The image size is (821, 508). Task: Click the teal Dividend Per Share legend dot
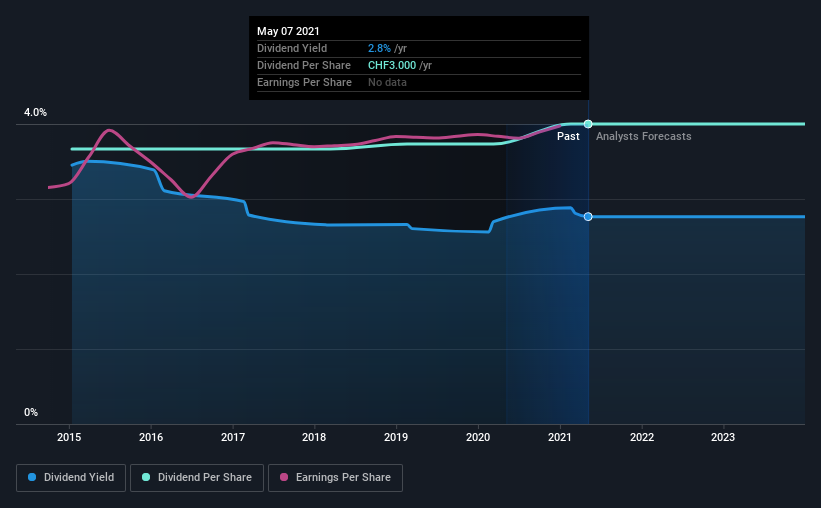(x=146, y=477)
